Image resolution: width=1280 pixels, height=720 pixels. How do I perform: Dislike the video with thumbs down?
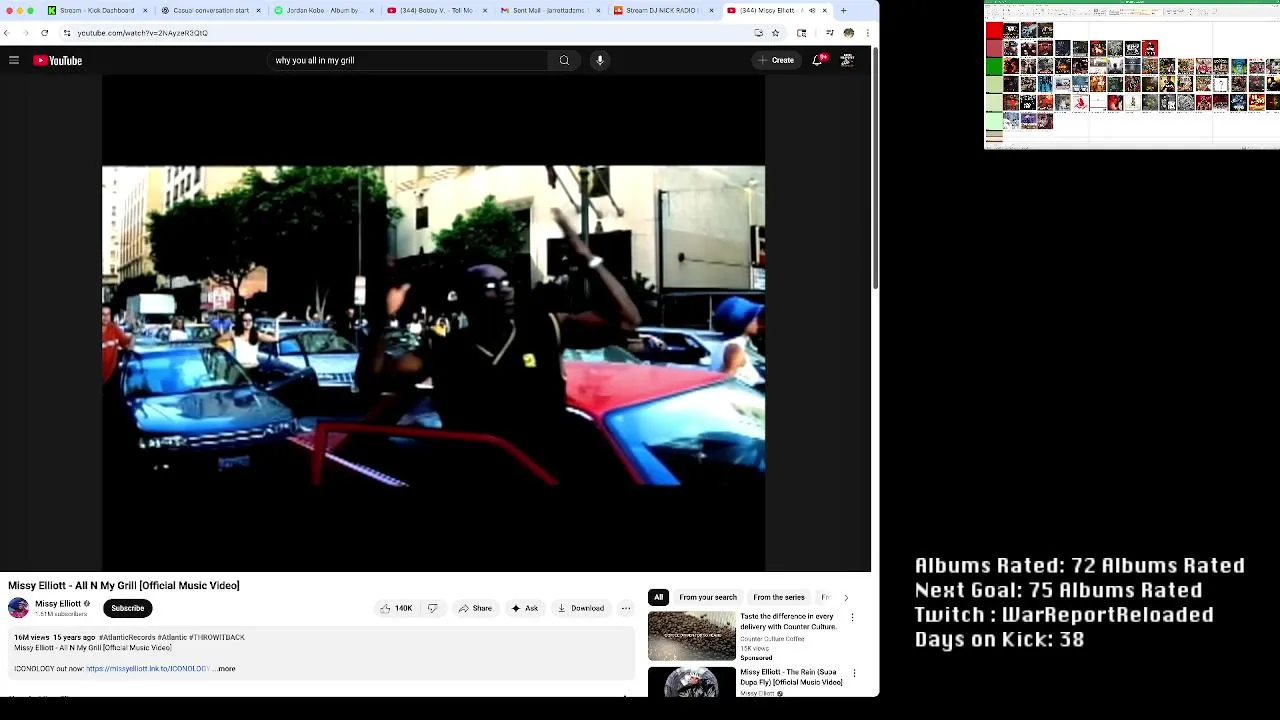[x=432, y=608]
